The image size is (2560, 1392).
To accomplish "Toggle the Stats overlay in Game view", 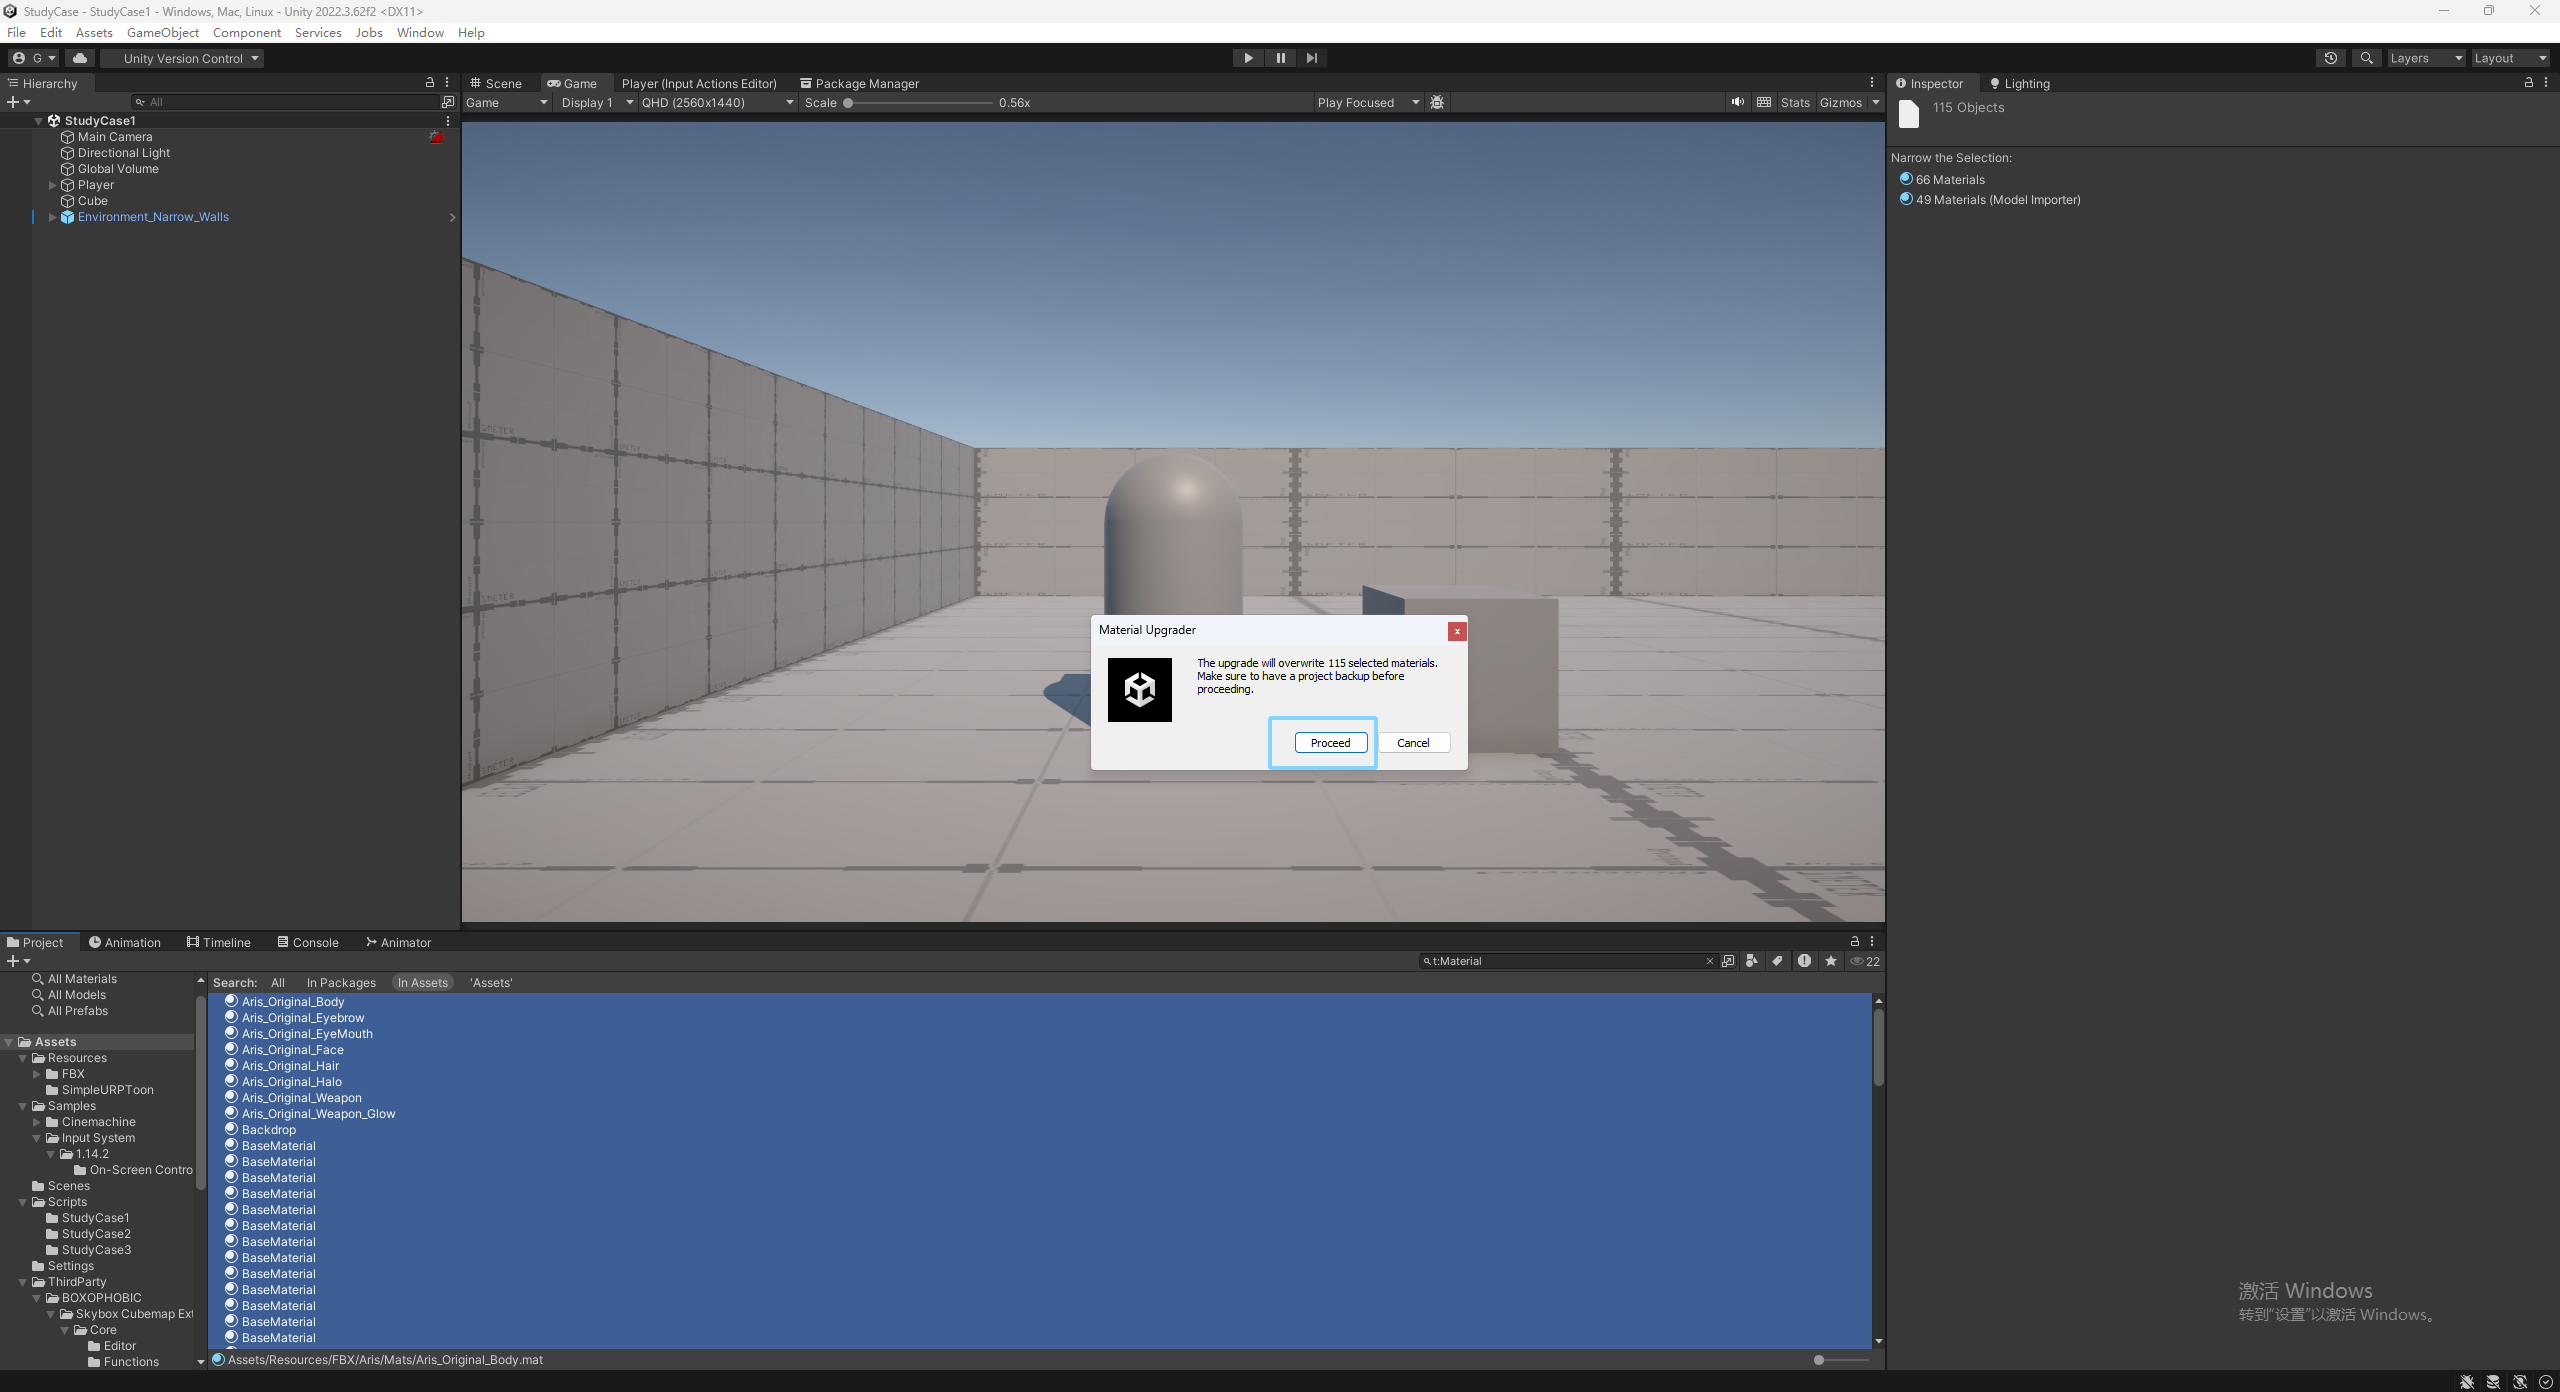I will pos(1795,102).
